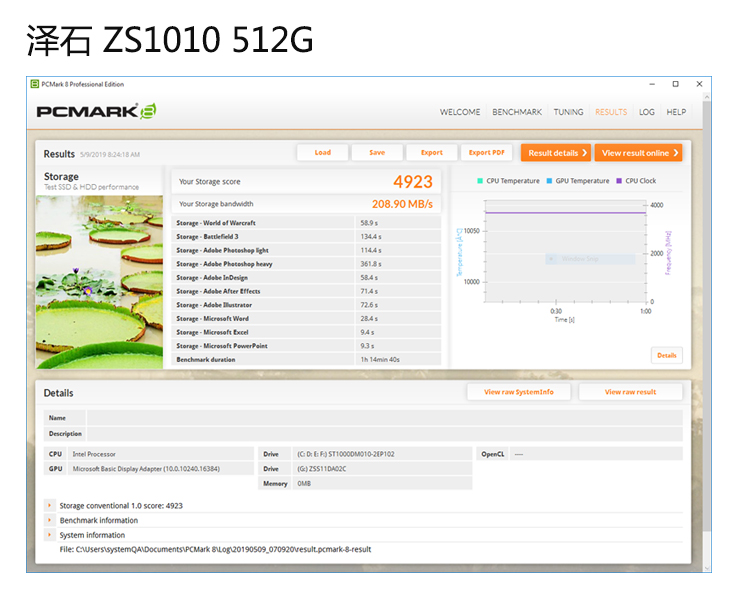This screenshot has height=593, width=745.
Task: Click the (G:) ZSS11DA02C drive entry
Action: (382, 469)
